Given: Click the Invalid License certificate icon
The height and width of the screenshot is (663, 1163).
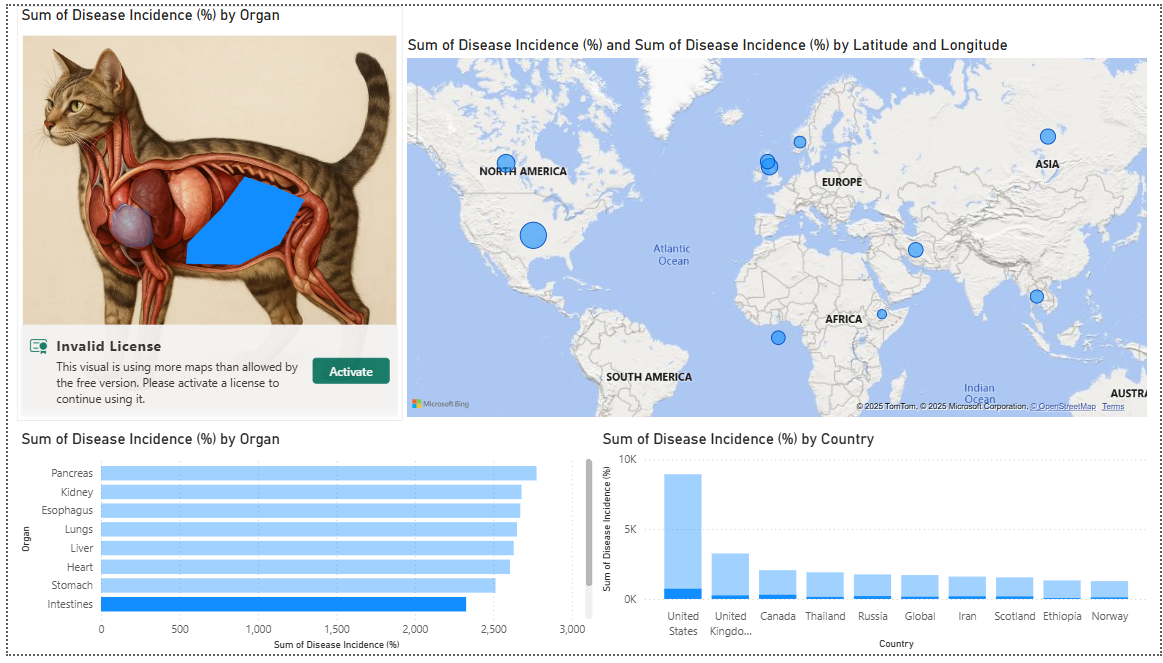Looking at the screenshot, I should point(39,346).
